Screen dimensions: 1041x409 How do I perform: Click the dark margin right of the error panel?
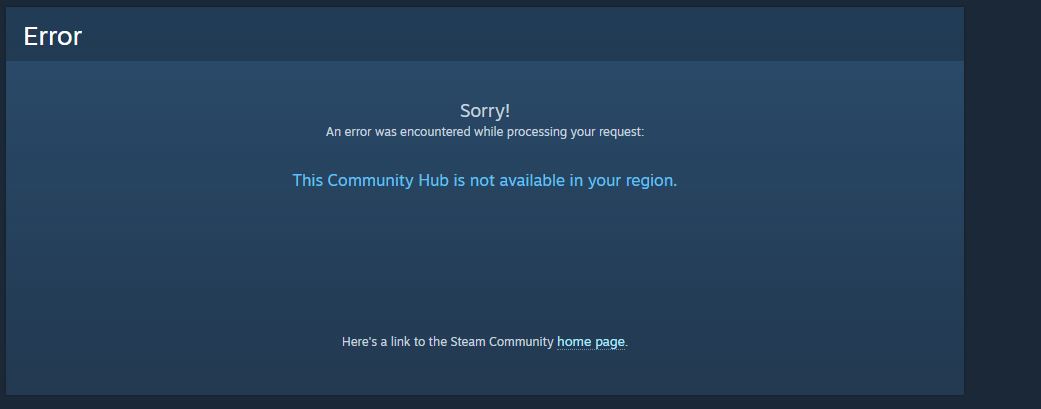pos(1002,199)
